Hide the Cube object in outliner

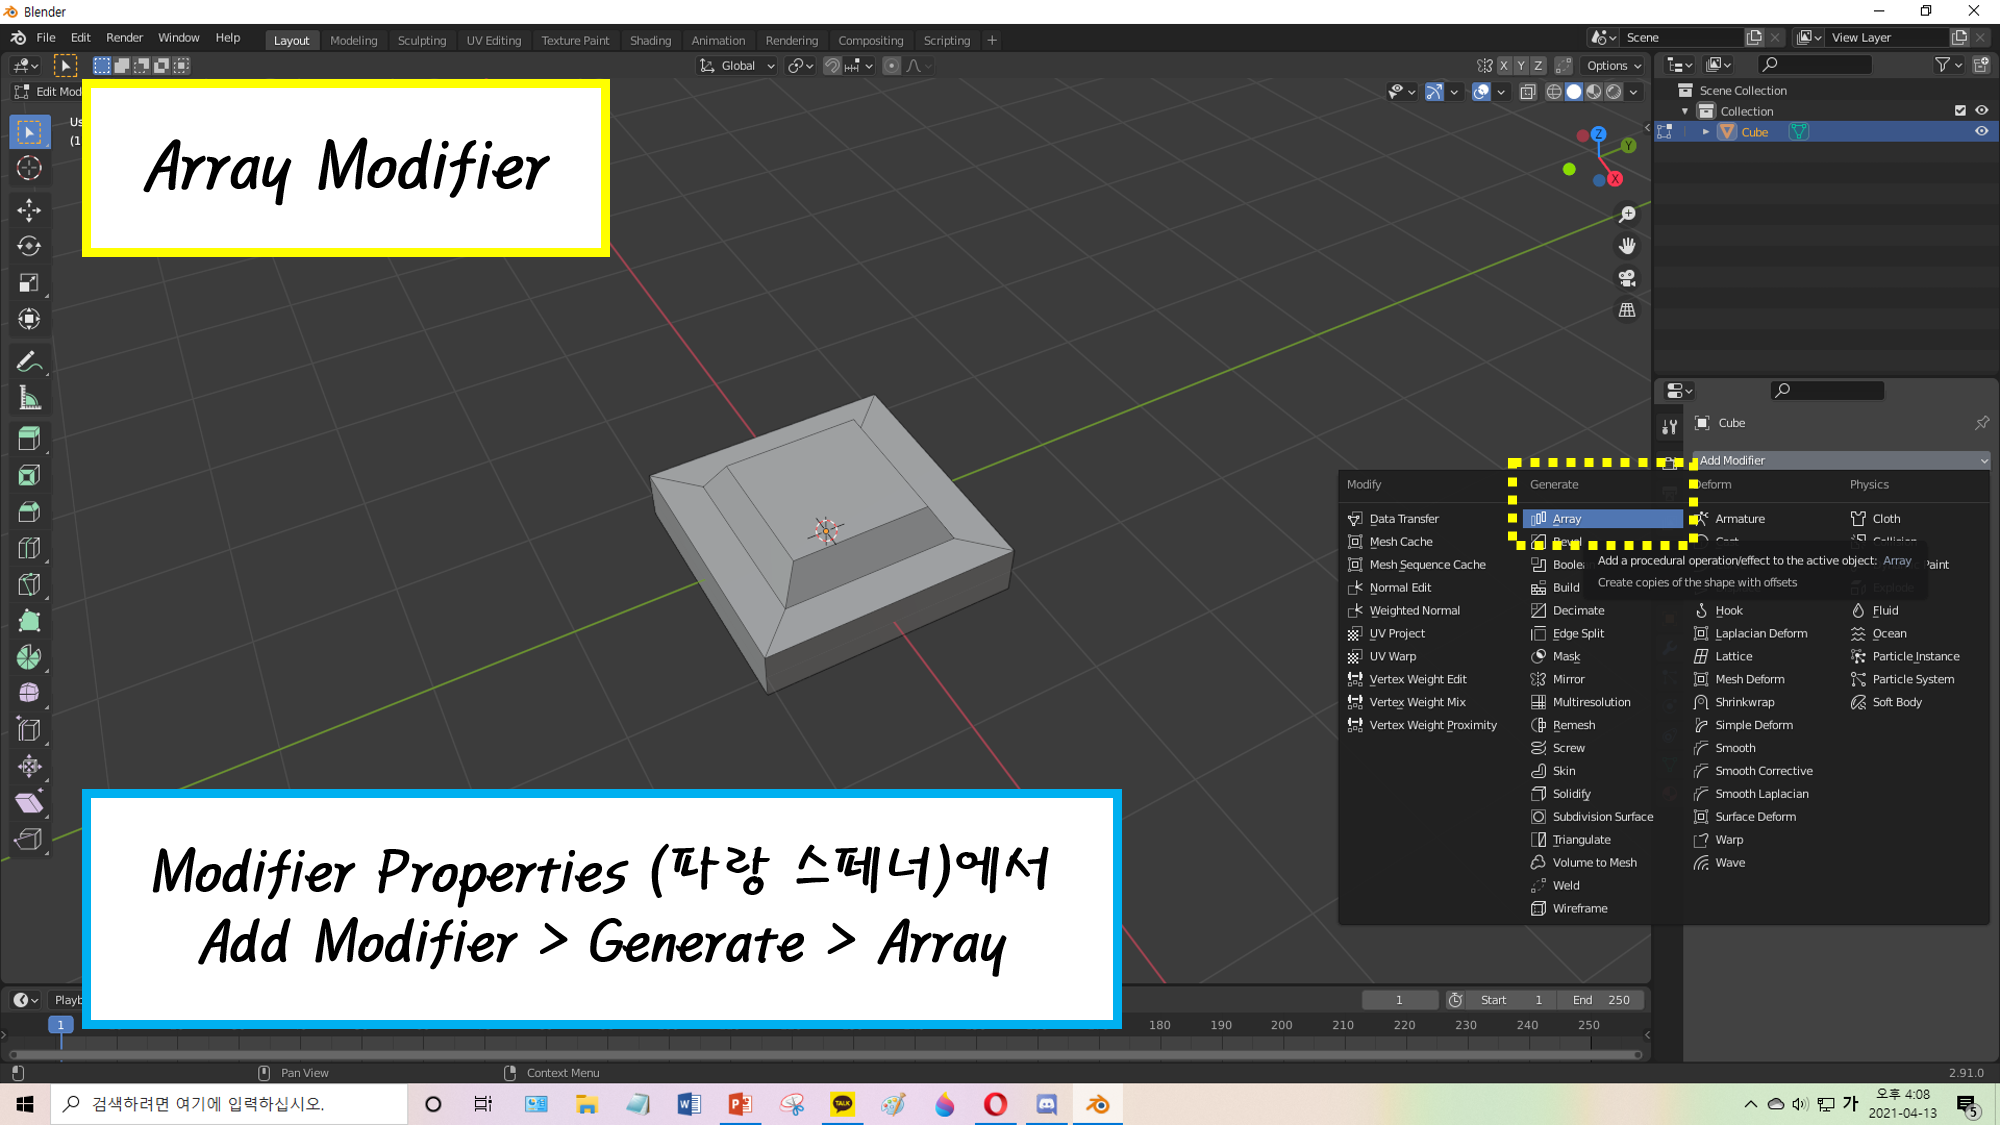click(x=1981, y=132)
